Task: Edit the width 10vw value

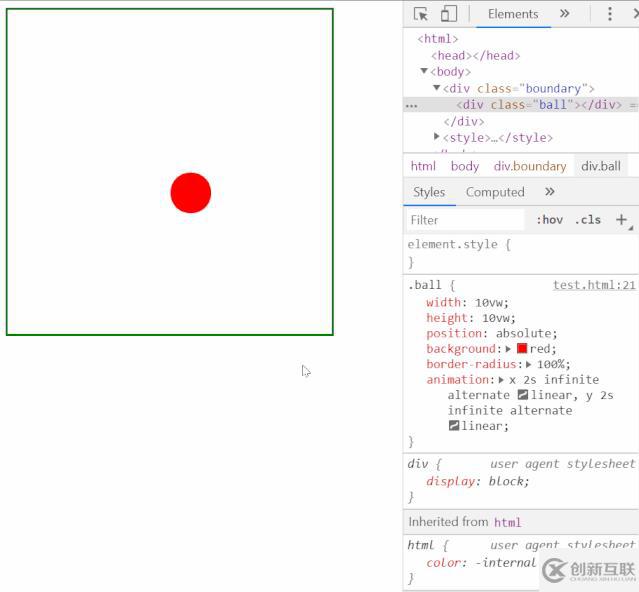Action: click(489, 303)
